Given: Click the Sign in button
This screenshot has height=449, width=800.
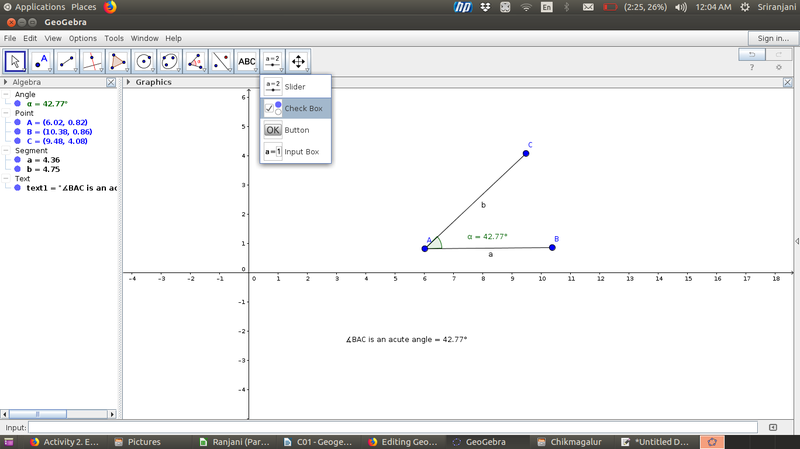Looking at the screenshot, I should [x=773, y=38].
